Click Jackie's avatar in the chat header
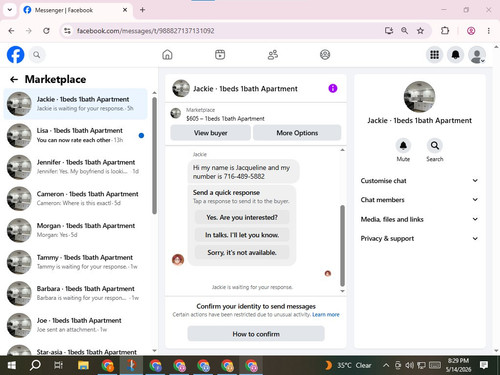 (x=181, y=88)
